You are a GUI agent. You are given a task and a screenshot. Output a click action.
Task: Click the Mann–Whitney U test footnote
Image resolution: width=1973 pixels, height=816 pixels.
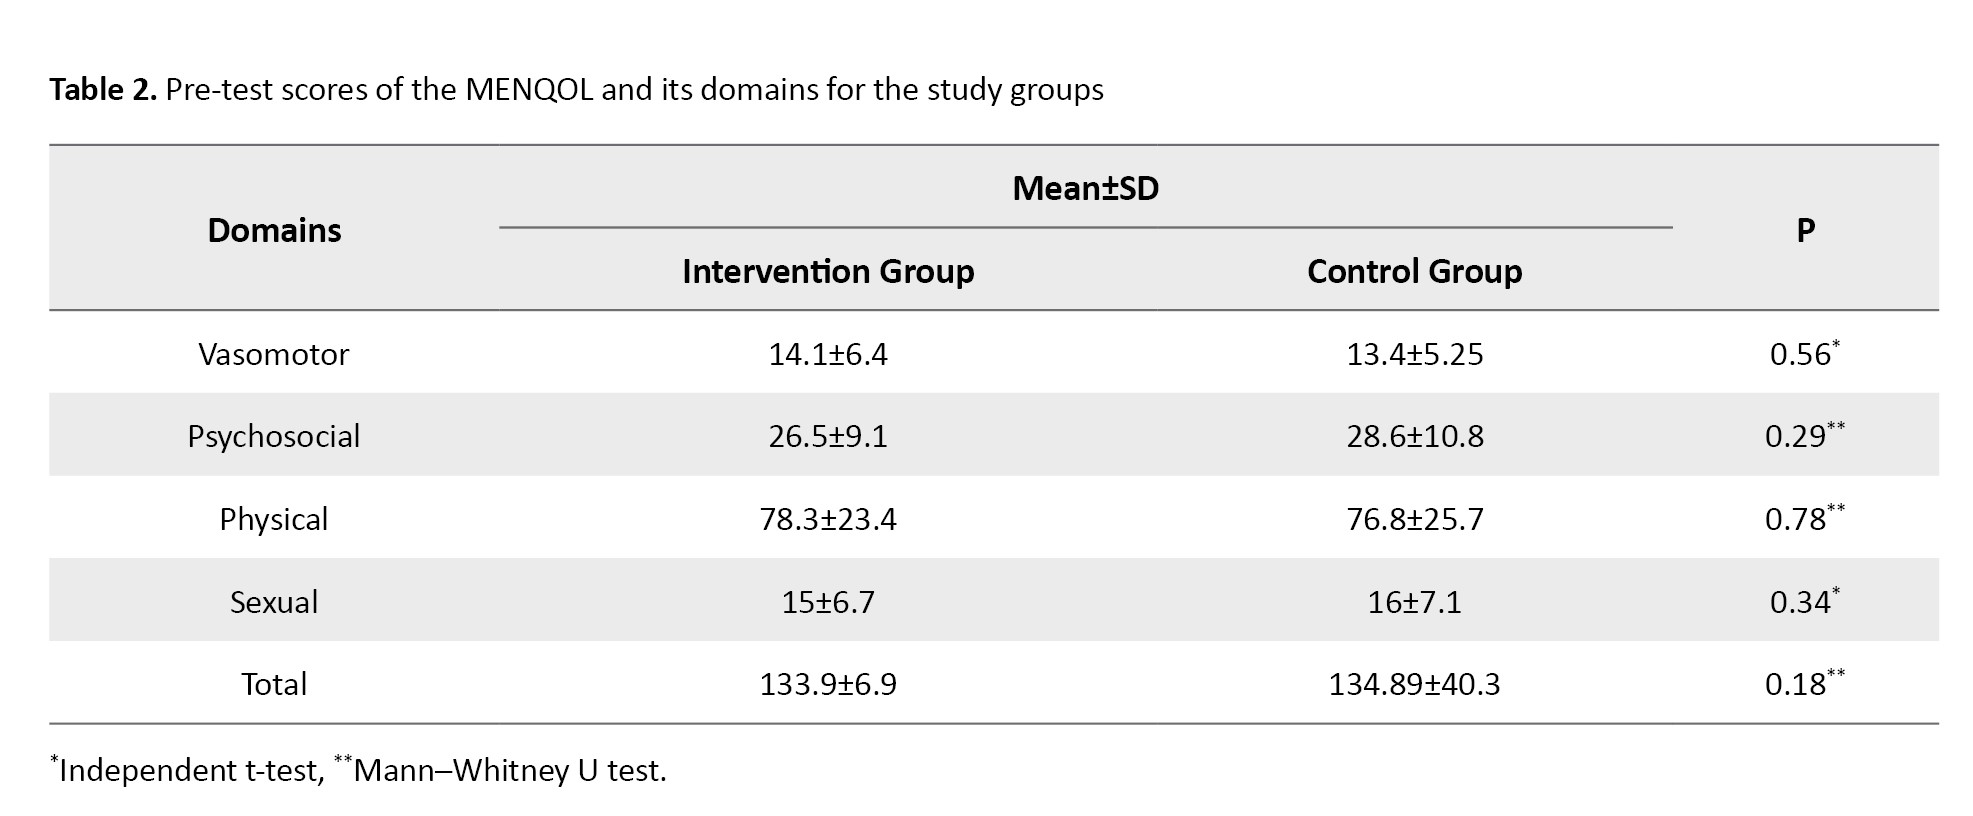[x=510, y=771]
